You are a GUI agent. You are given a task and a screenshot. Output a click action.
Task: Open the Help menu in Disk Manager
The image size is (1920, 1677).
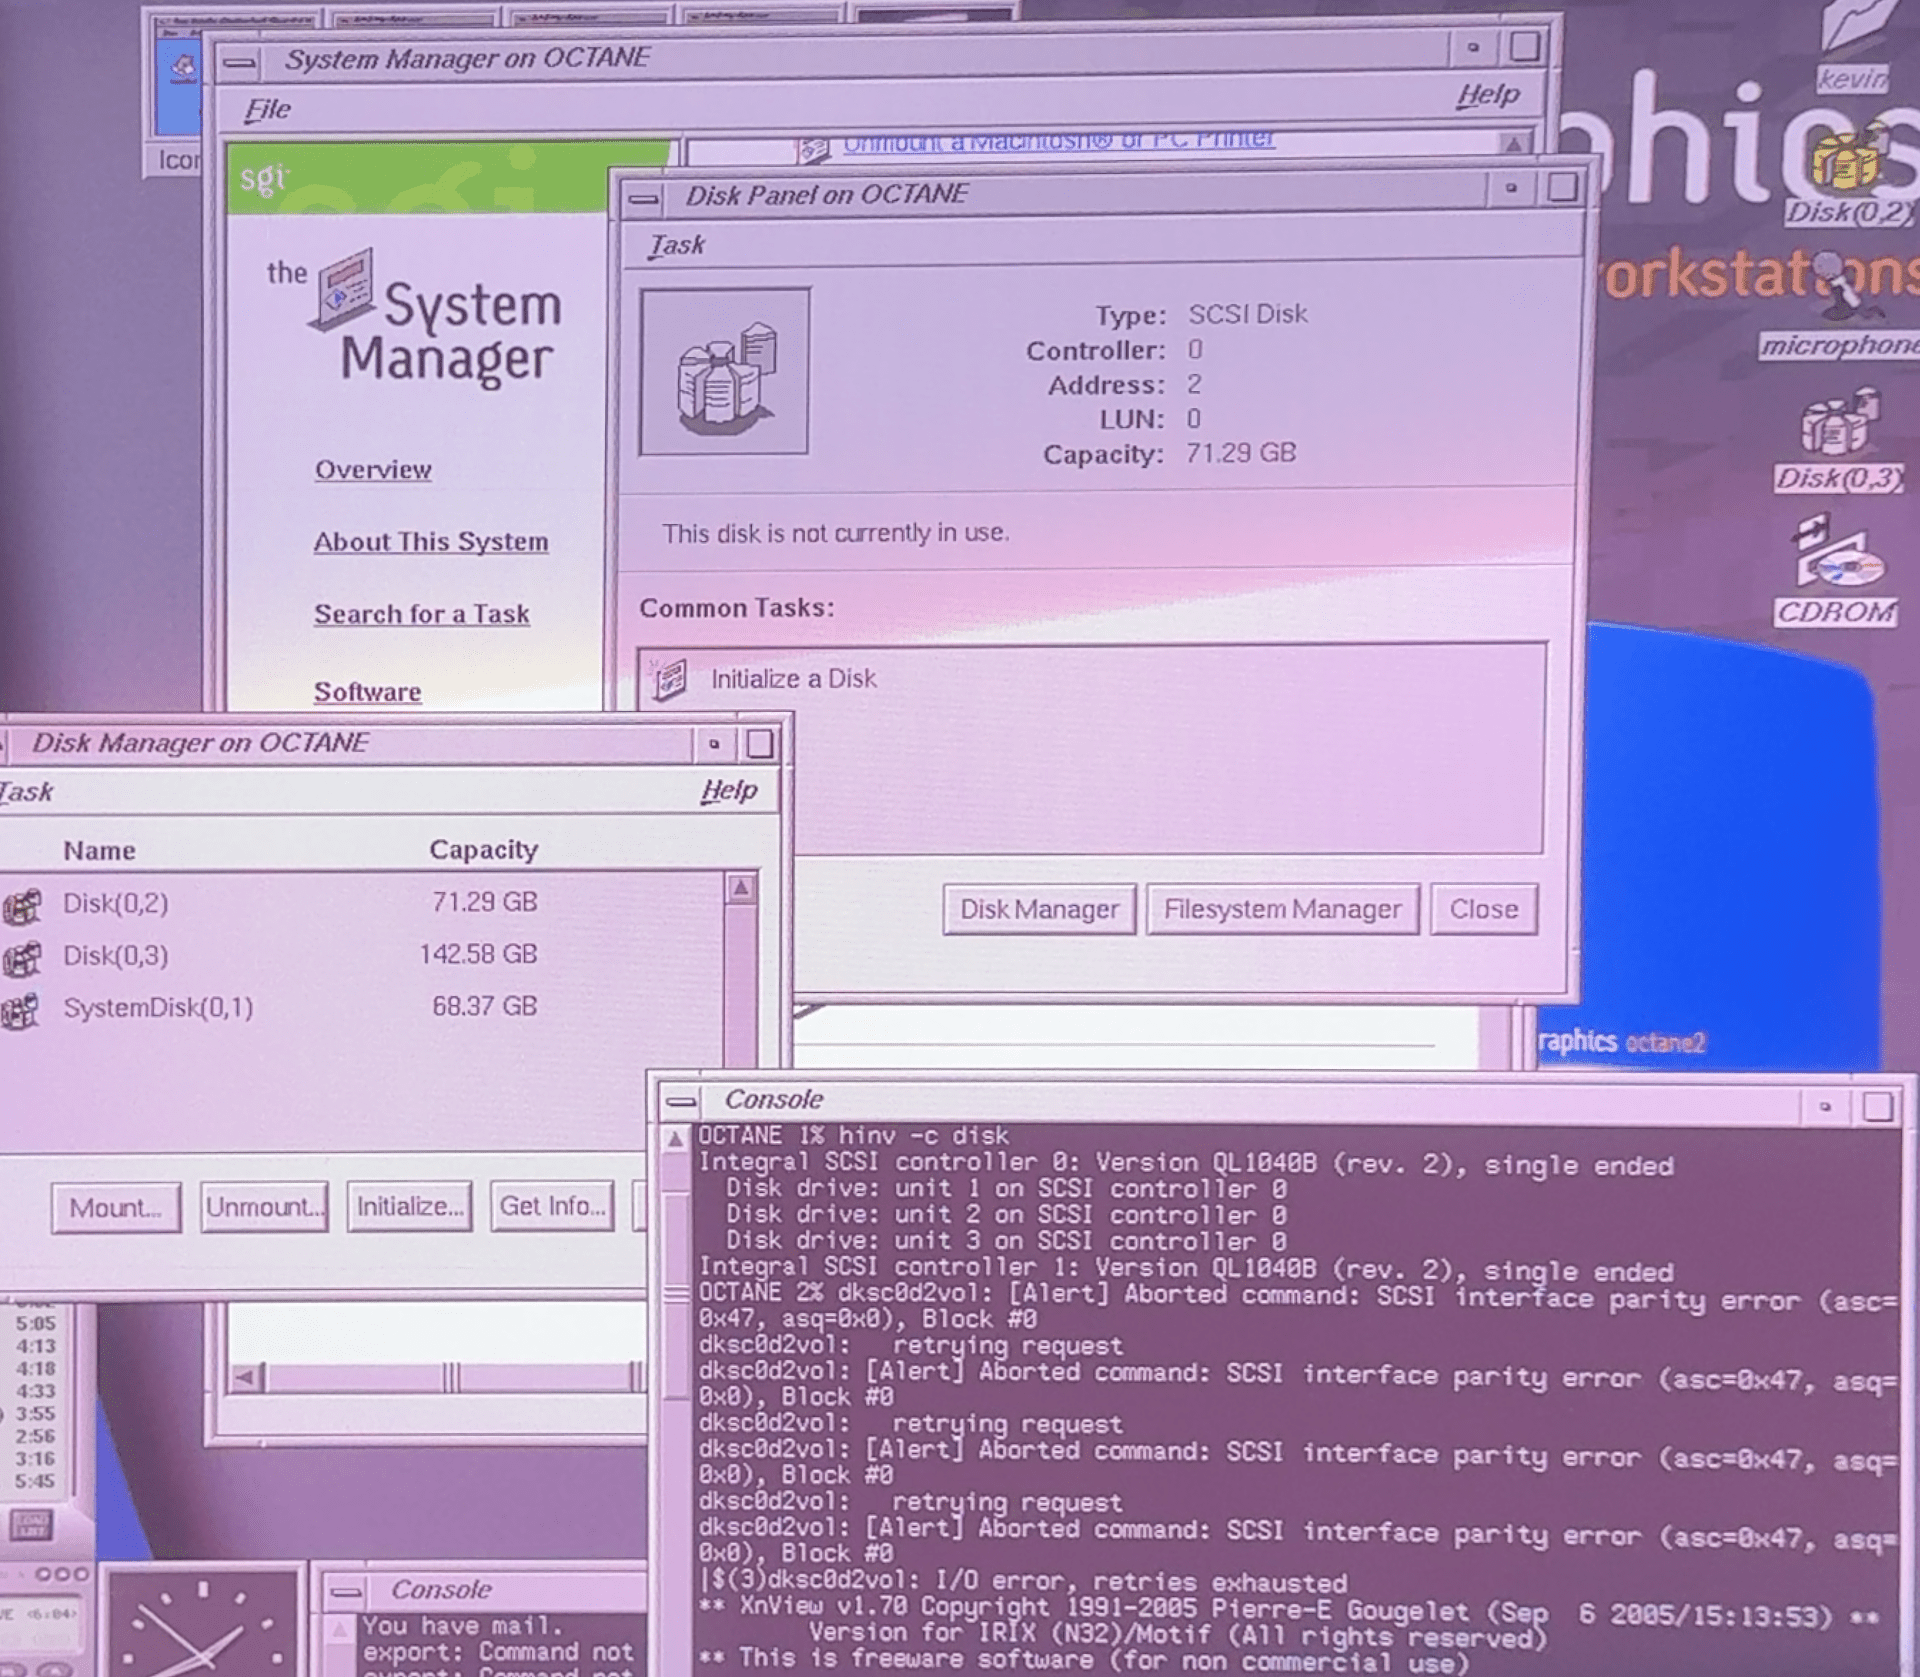pos(729,791)
